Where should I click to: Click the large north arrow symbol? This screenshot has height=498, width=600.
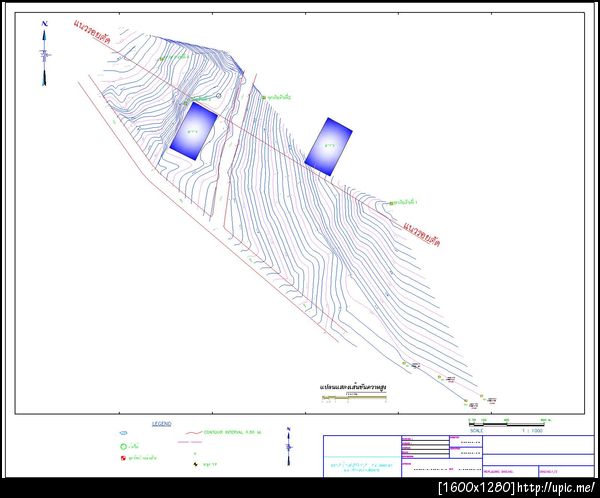pyautogui.click(x=44, y=54)
